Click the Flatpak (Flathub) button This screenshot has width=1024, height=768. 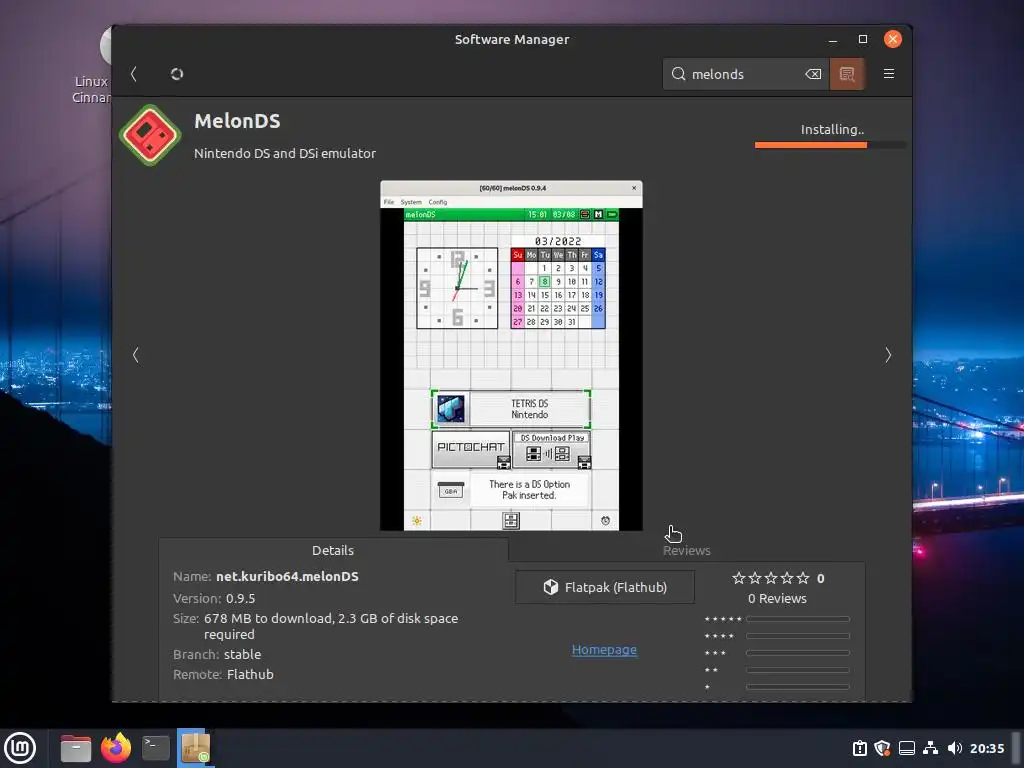tap(605, 587)
